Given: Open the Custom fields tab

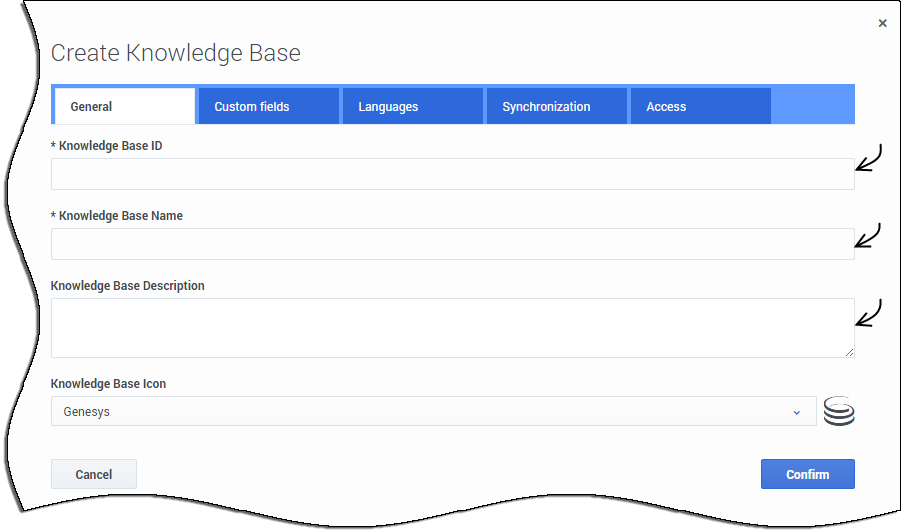Looking at the screenshot, I should 268,106.
